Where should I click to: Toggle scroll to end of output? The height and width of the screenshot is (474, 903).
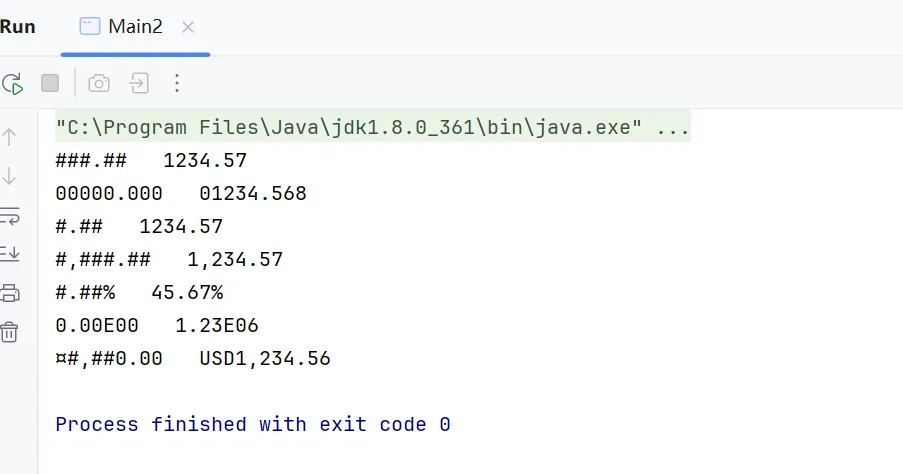coord(10,254)
